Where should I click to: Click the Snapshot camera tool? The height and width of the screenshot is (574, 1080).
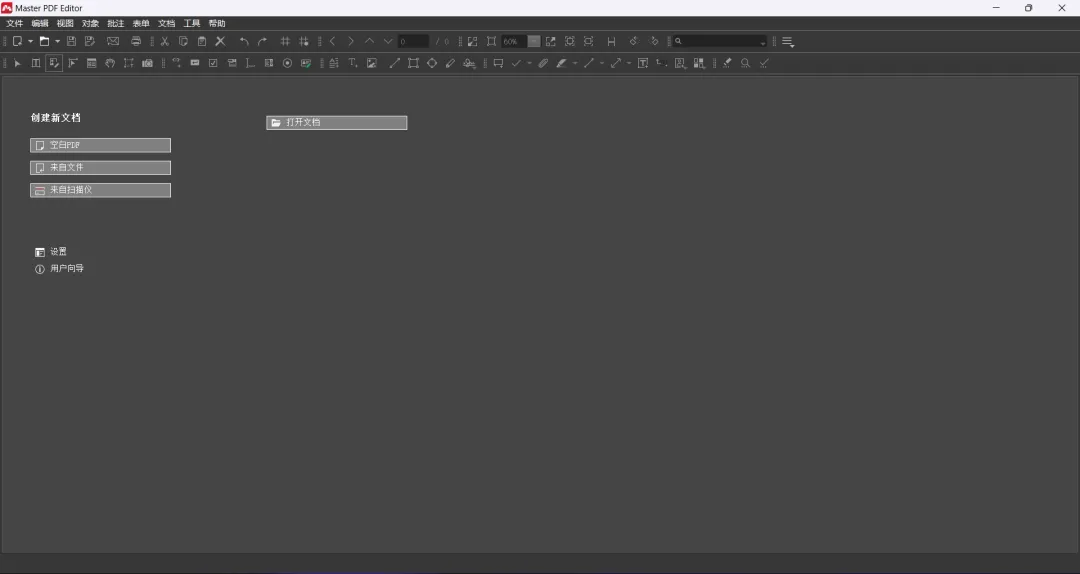click(147, 63)
